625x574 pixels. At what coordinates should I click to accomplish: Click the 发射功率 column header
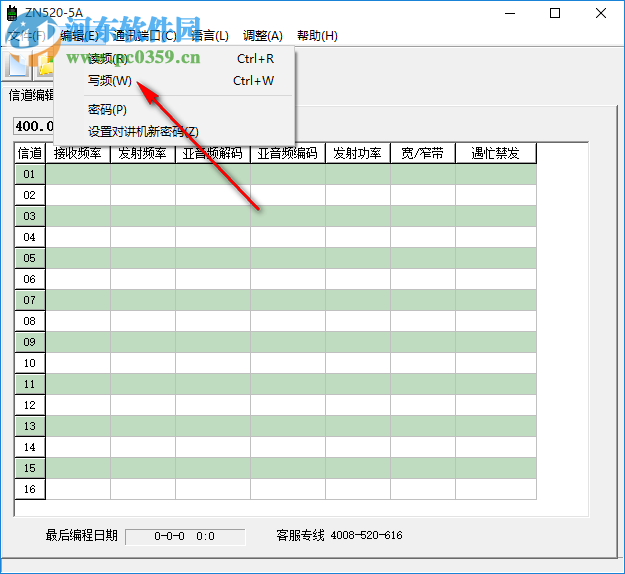(358, 153)
